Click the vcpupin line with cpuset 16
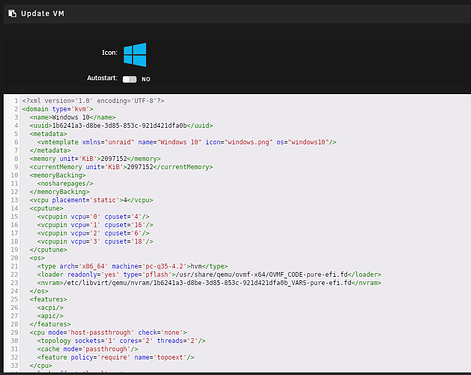 [x=95, y=225]
